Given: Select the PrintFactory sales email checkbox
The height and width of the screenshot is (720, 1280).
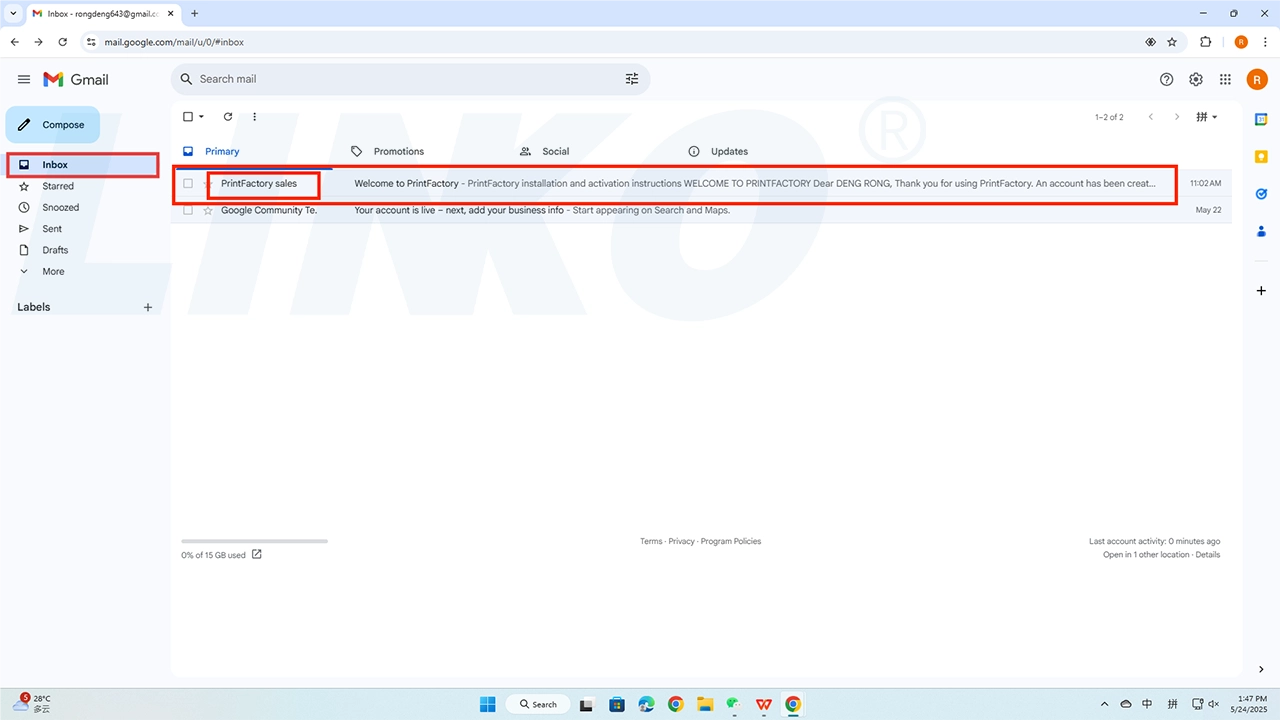Looking at the screenshot, I should tap(188, 184).
